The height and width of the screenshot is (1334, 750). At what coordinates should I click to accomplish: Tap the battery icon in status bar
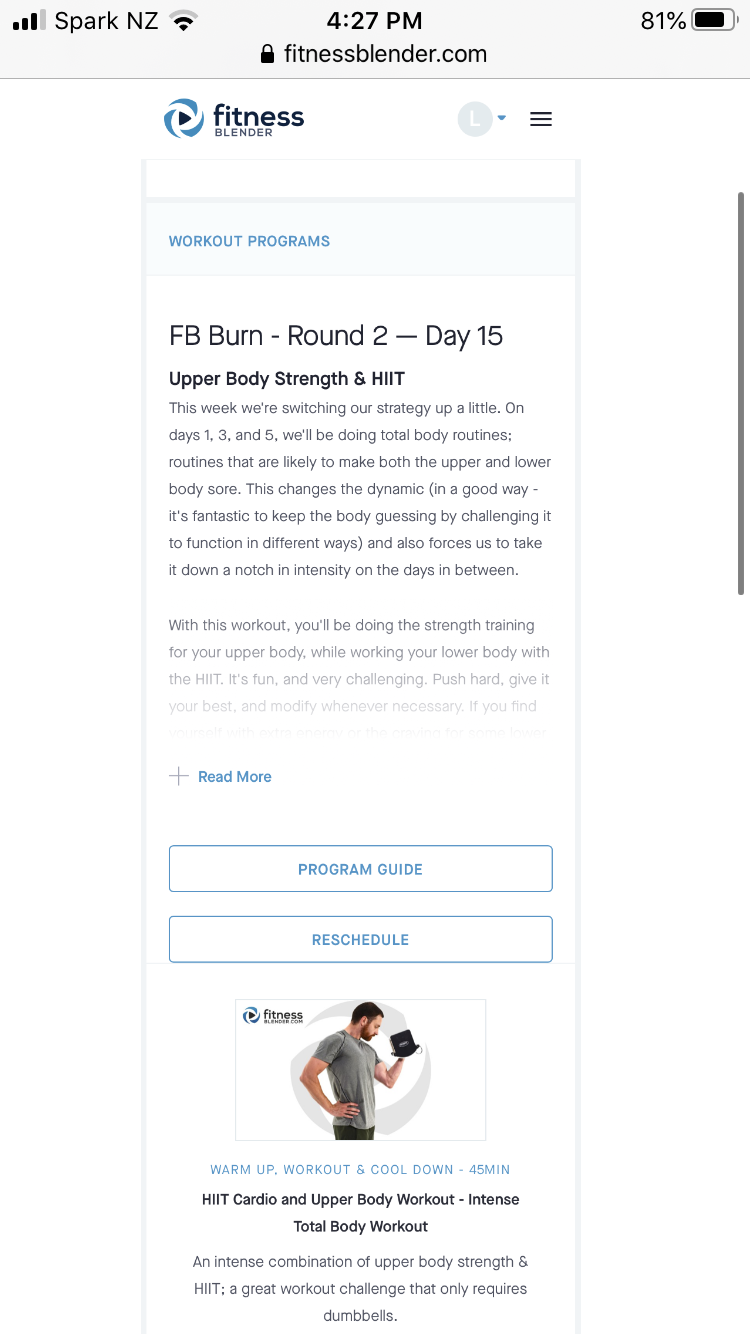(714, 20)
